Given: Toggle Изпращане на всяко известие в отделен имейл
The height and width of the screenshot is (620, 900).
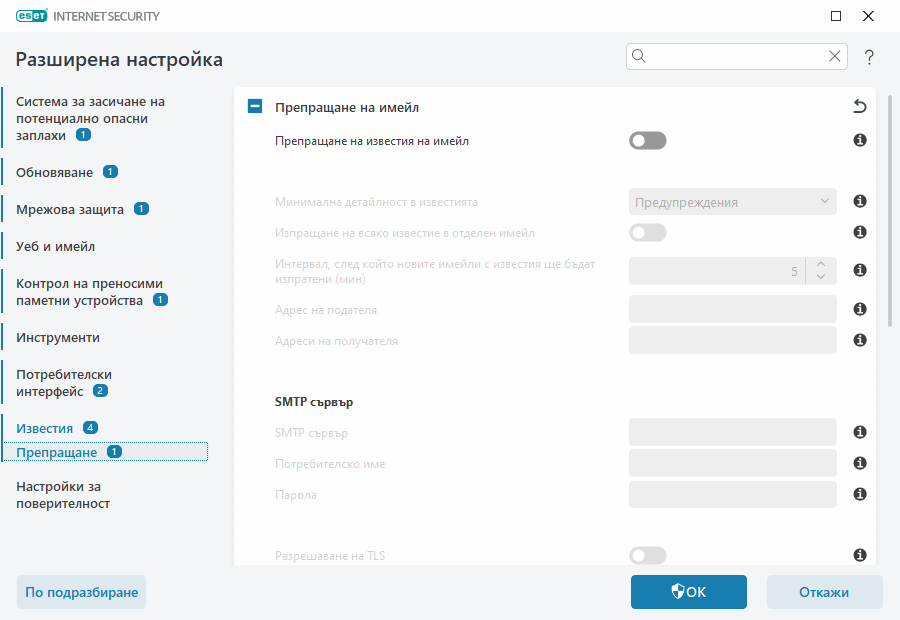Looking at the screenshot, I should click(647, 233).
